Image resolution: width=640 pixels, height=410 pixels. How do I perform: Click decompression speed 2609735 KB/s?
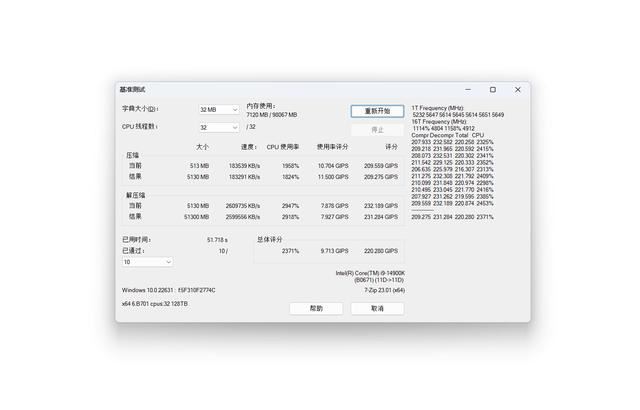coord(243,206)
